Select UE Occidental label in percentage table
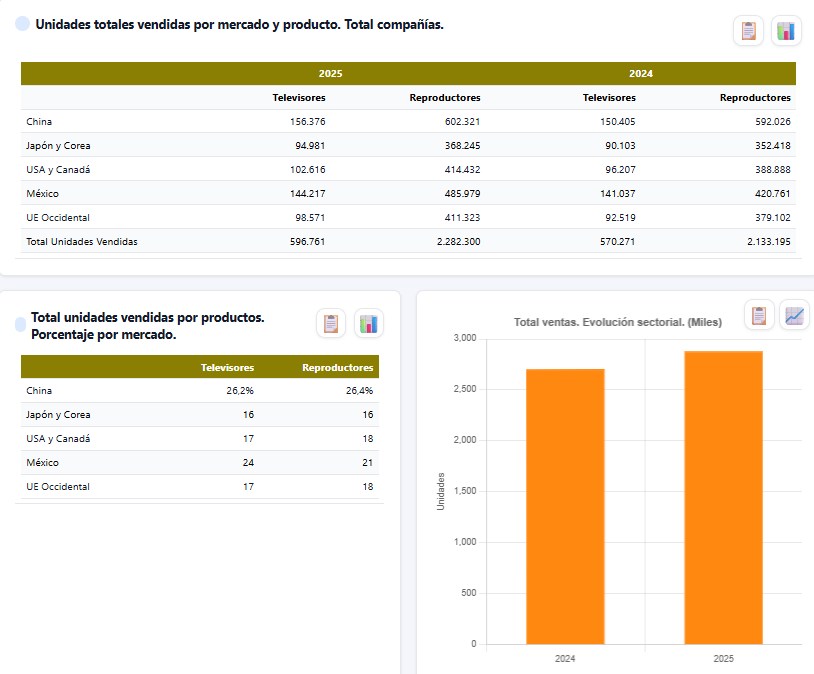Viewport: 814px width, 674px height. (58, 487)
